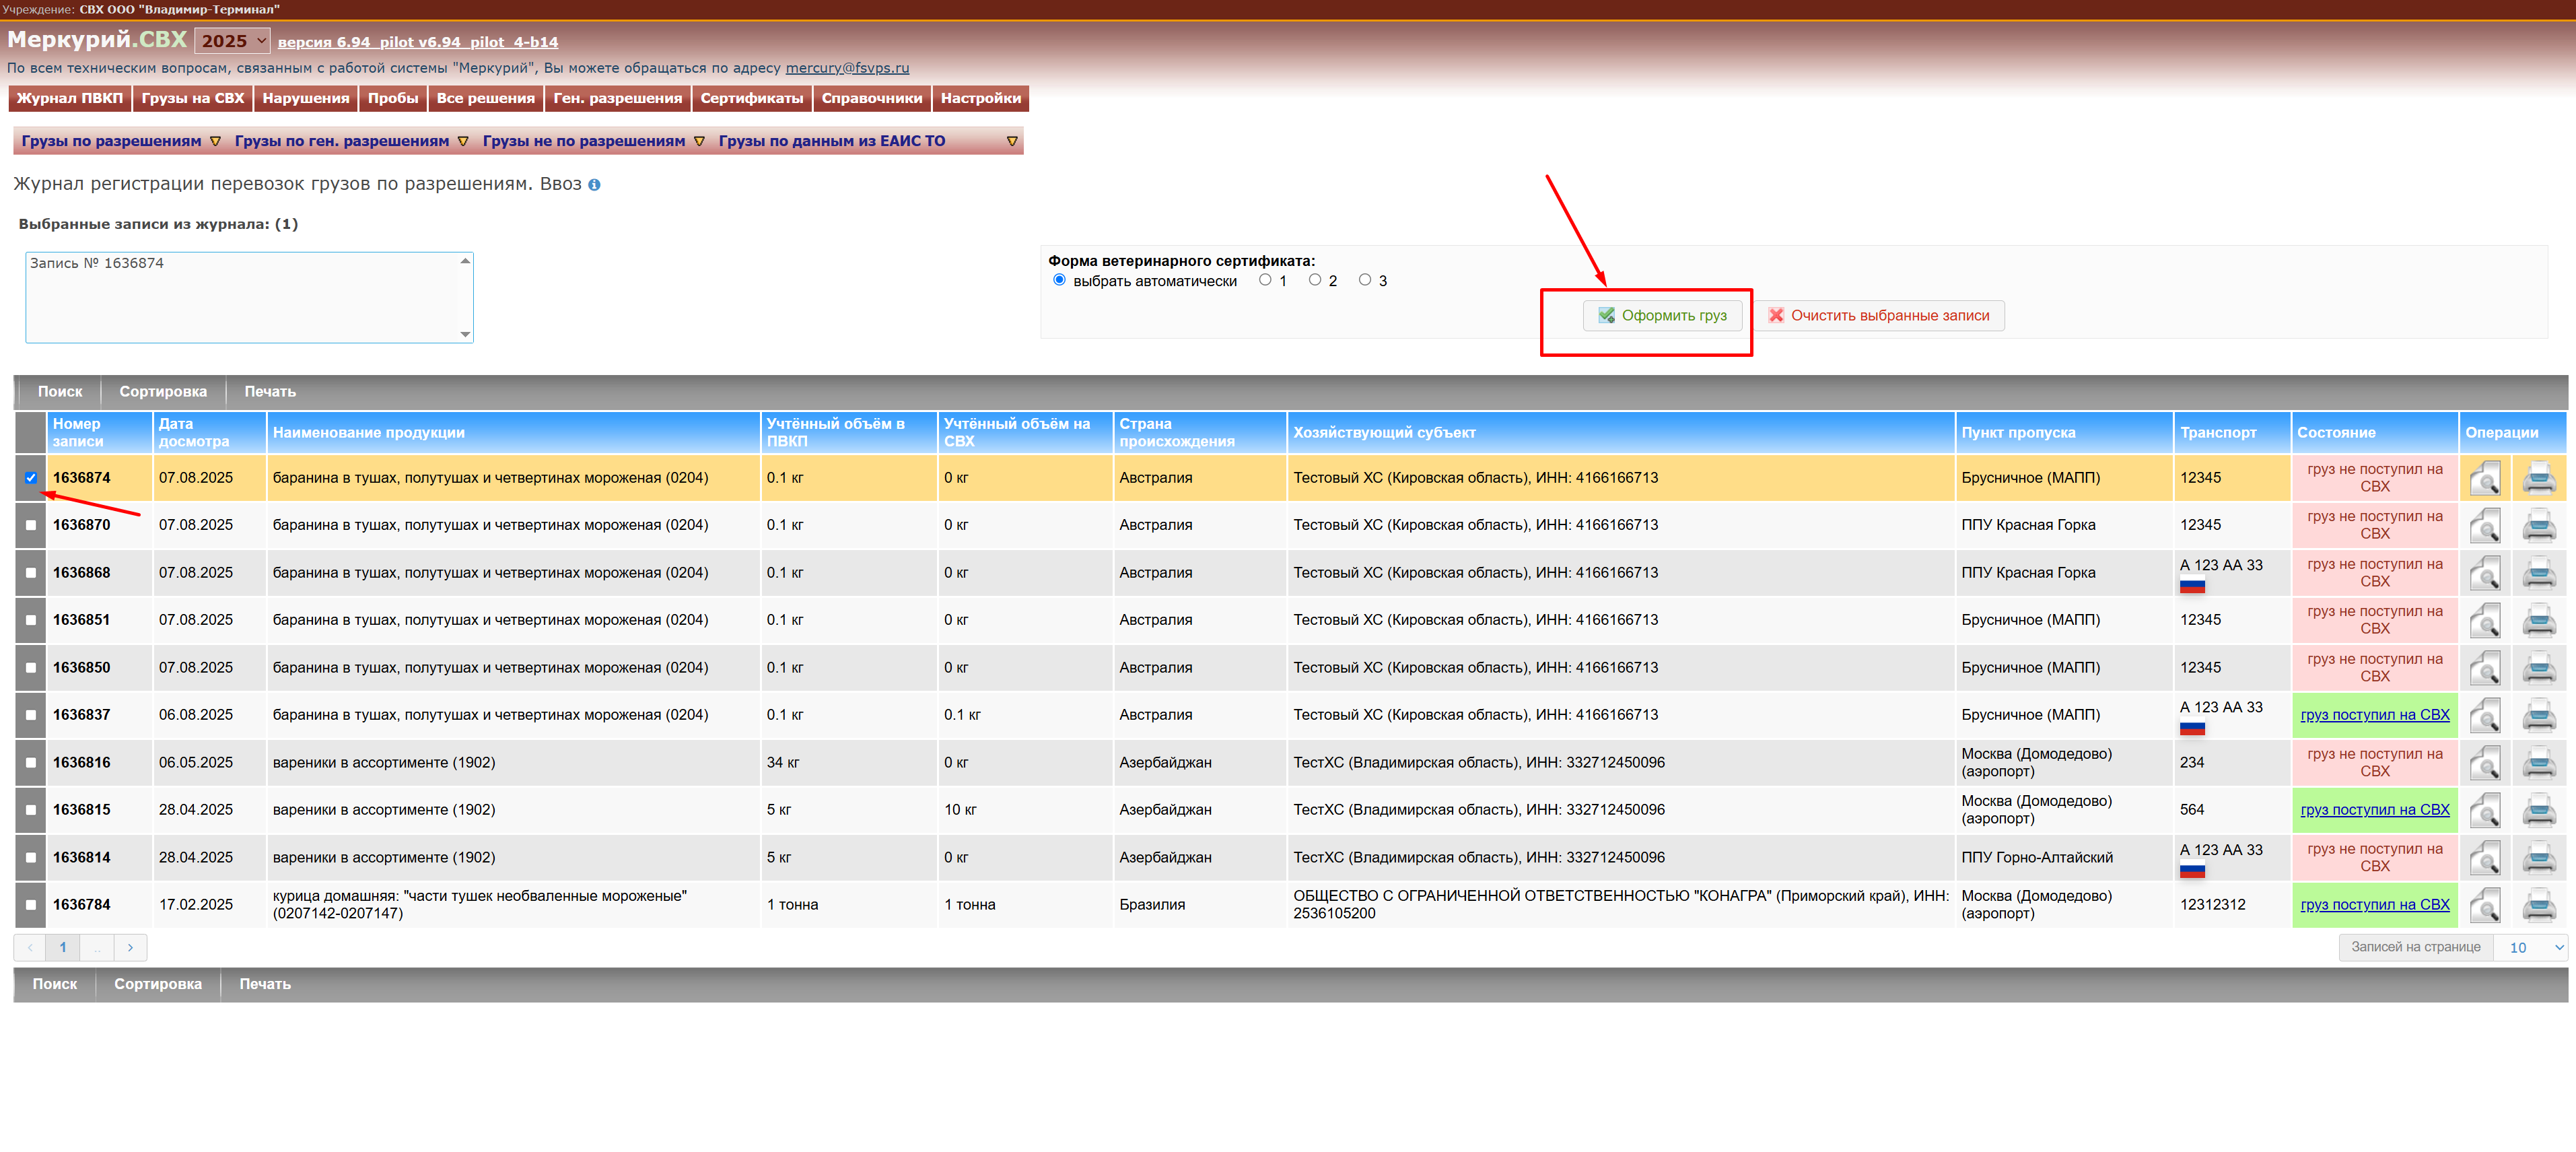The height and width of the screenshot is (1152, 2576).
Task: Go to next page of results
Action: 130,947
